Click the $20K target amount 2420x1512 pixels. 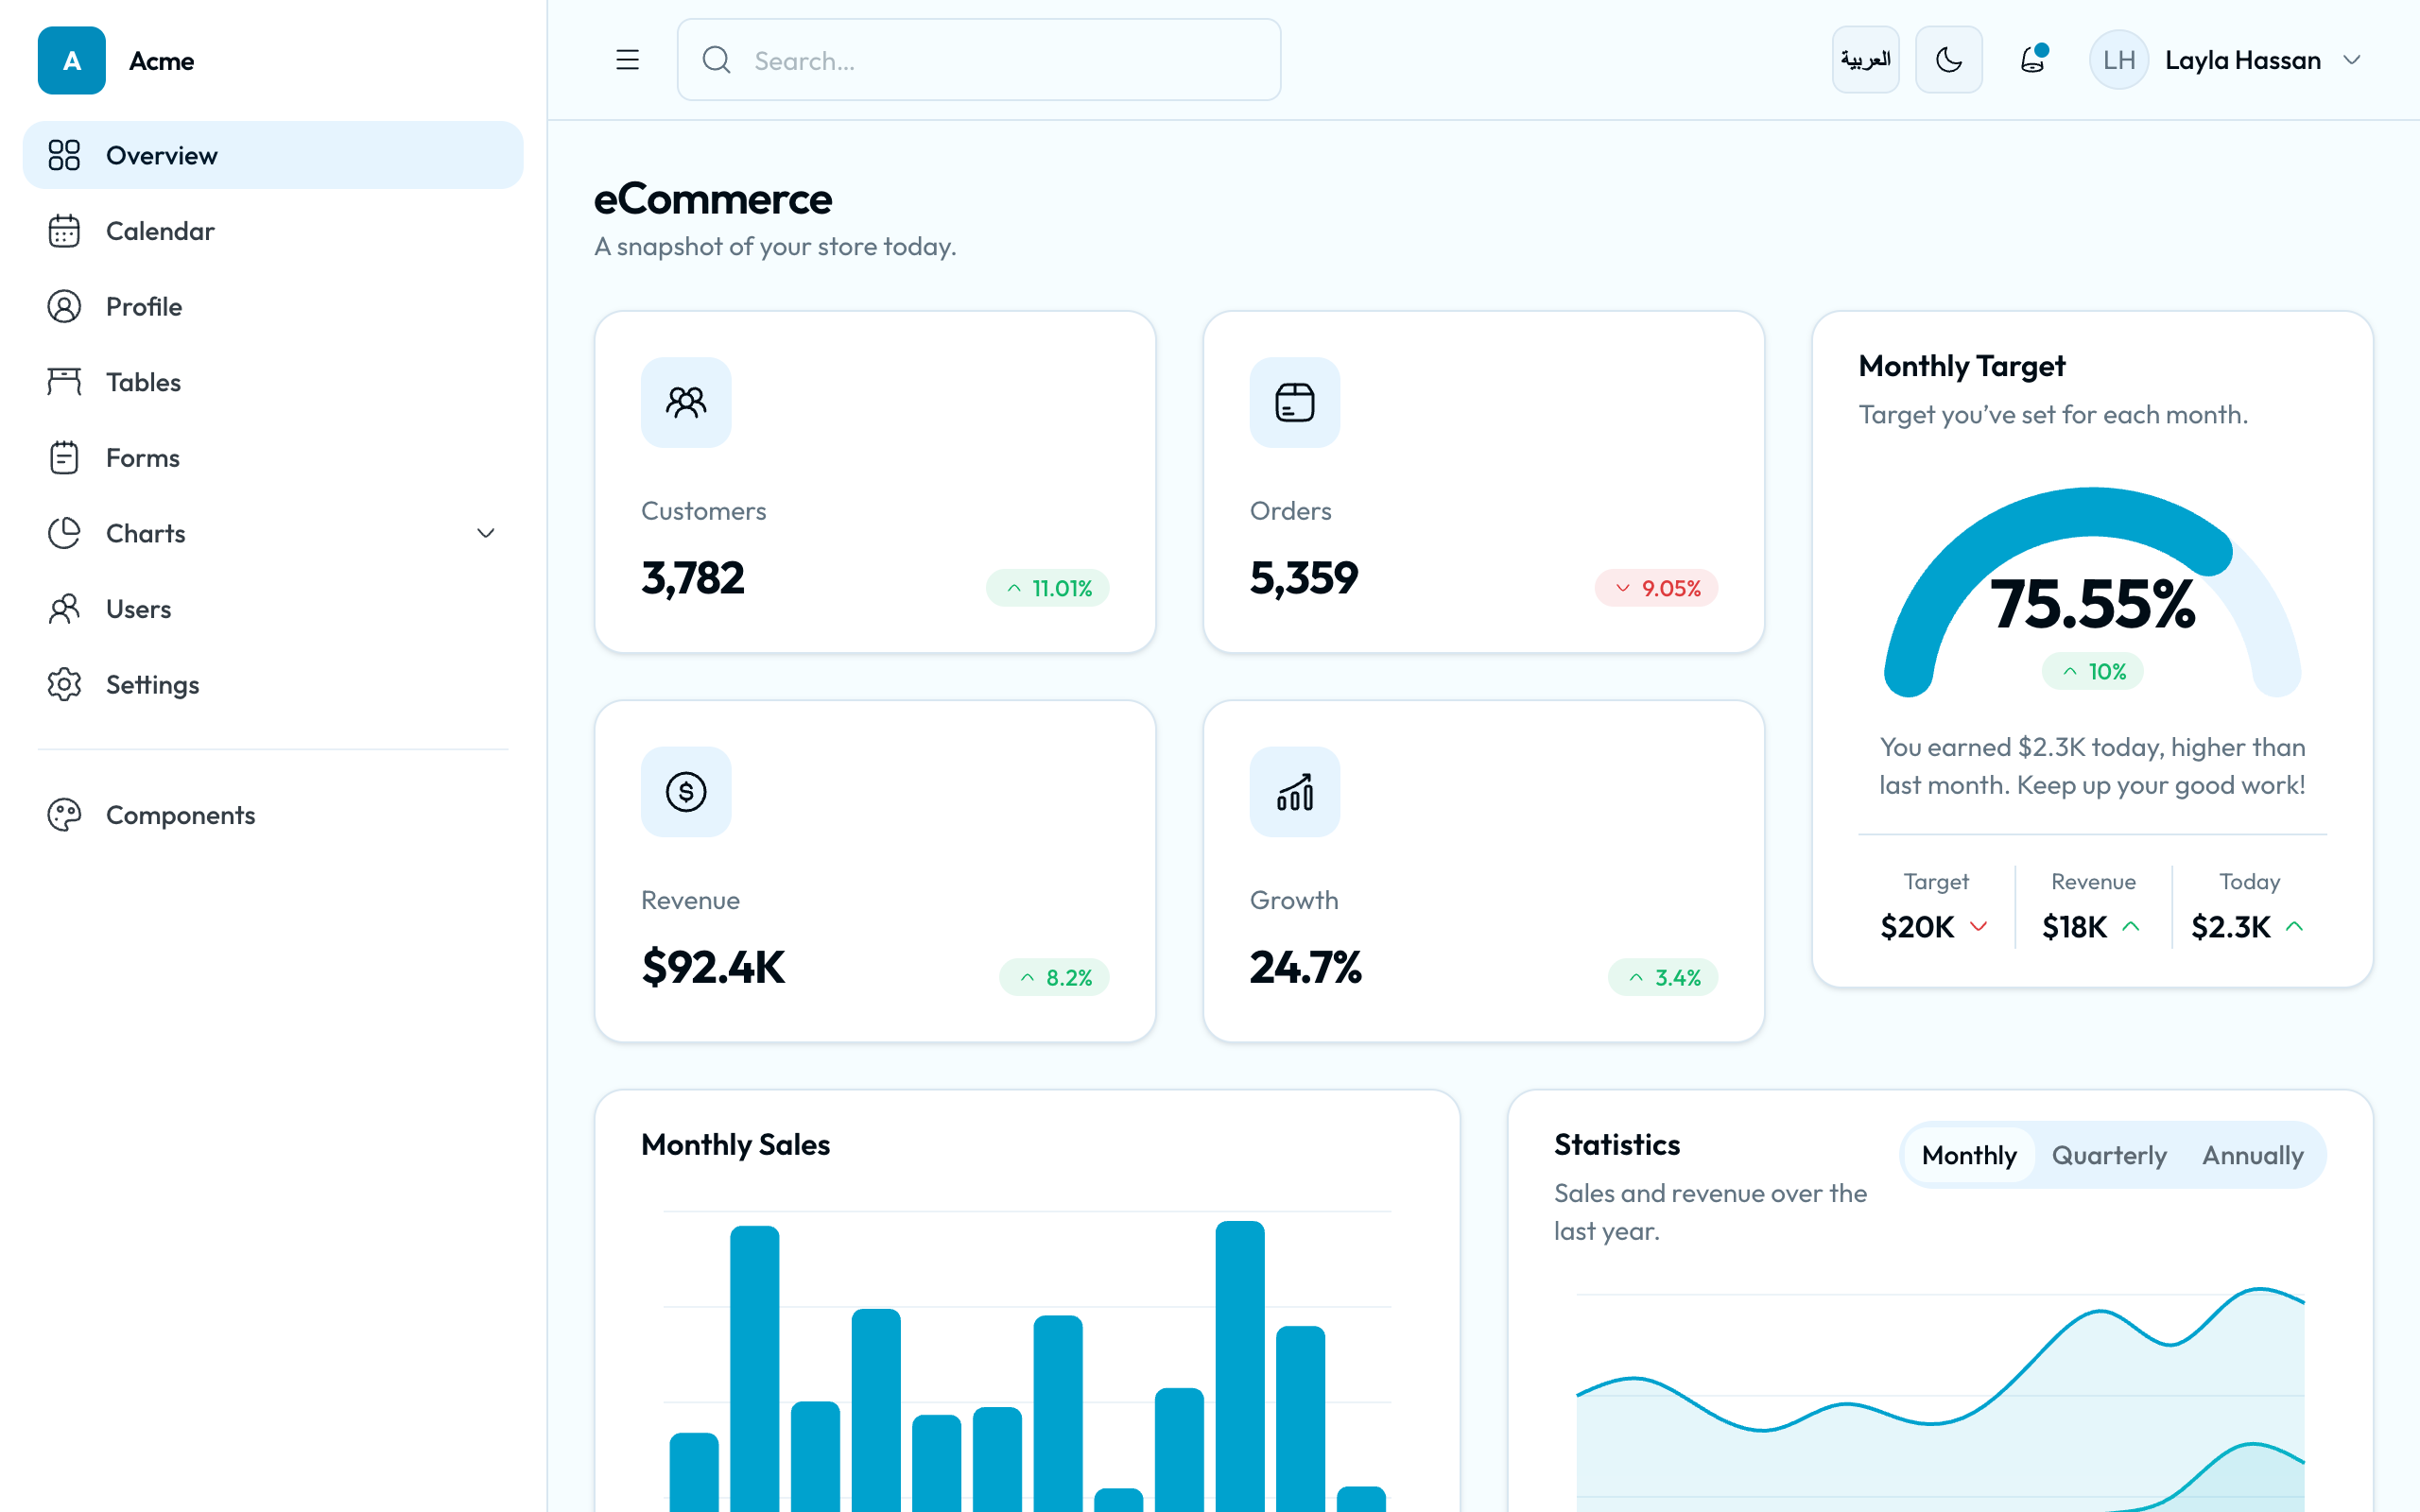pos(1917,927)
